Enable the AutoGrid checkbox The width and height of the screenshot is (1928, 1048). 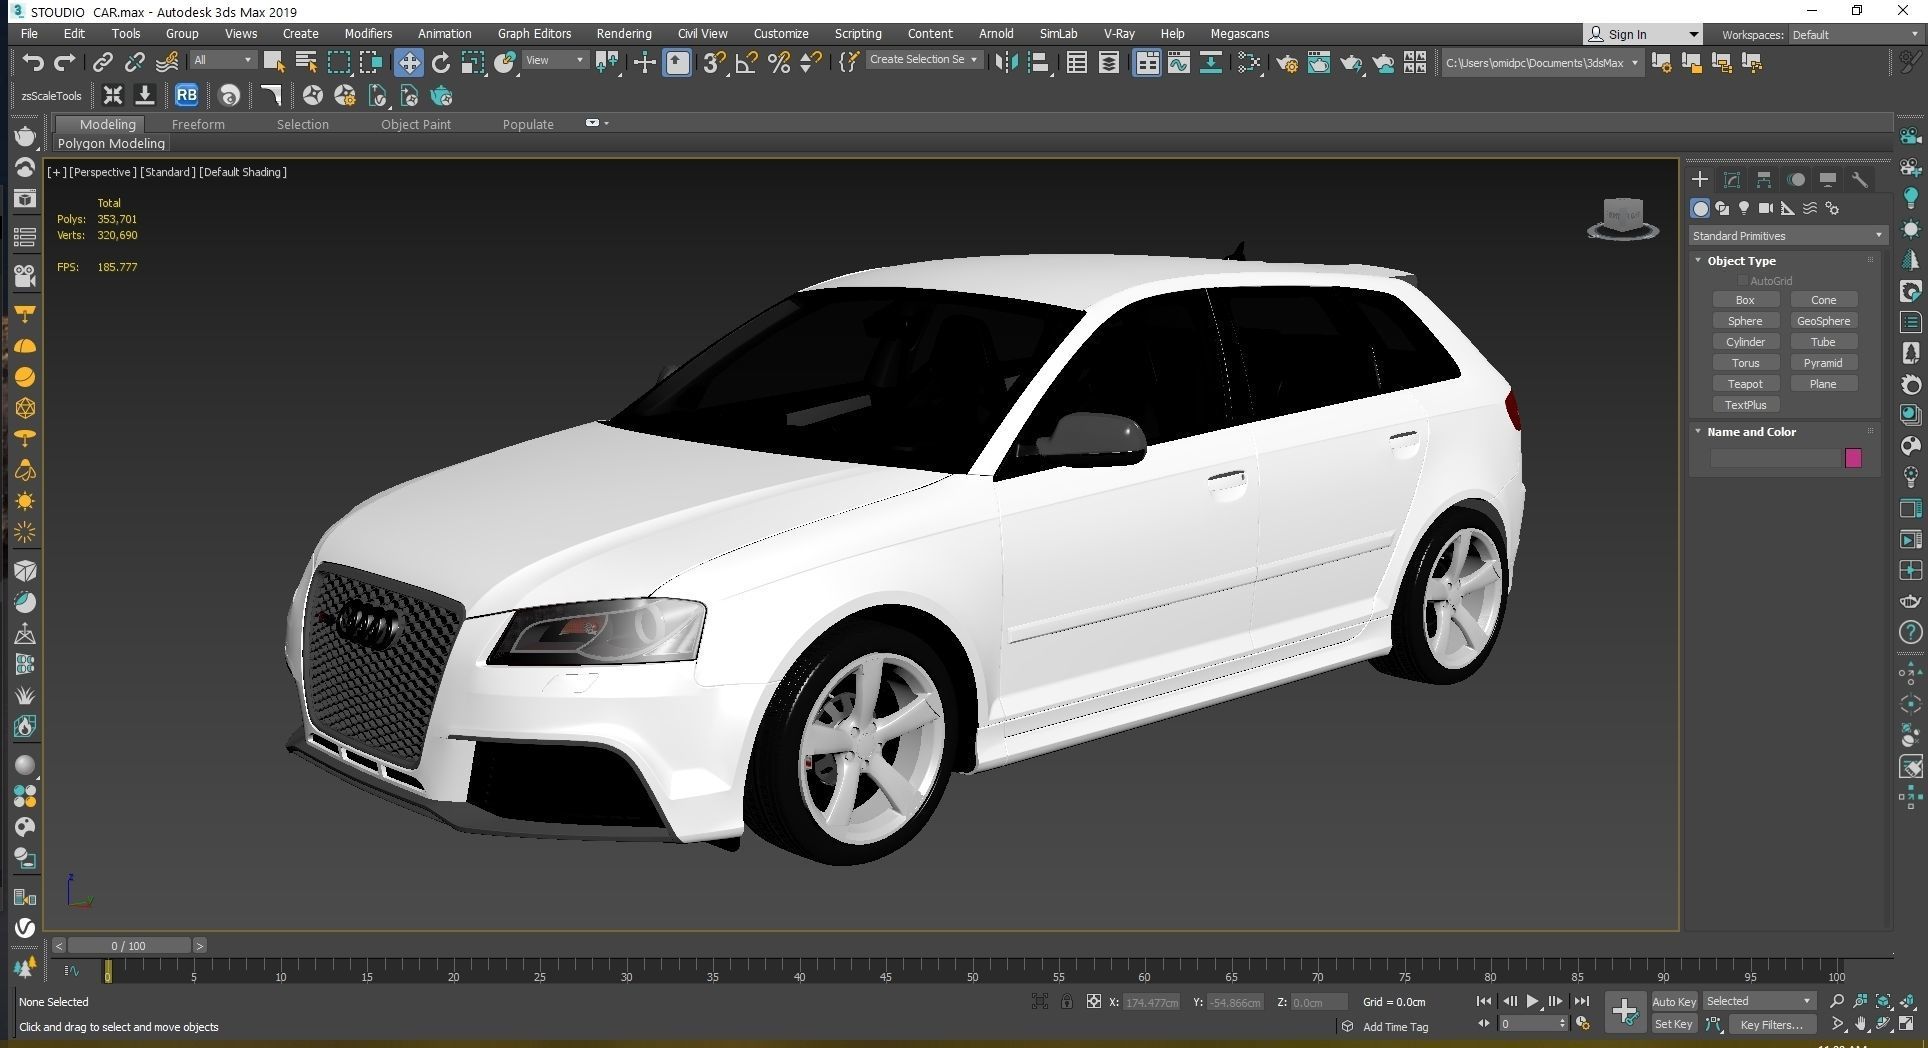click(x=1742, y=281)
